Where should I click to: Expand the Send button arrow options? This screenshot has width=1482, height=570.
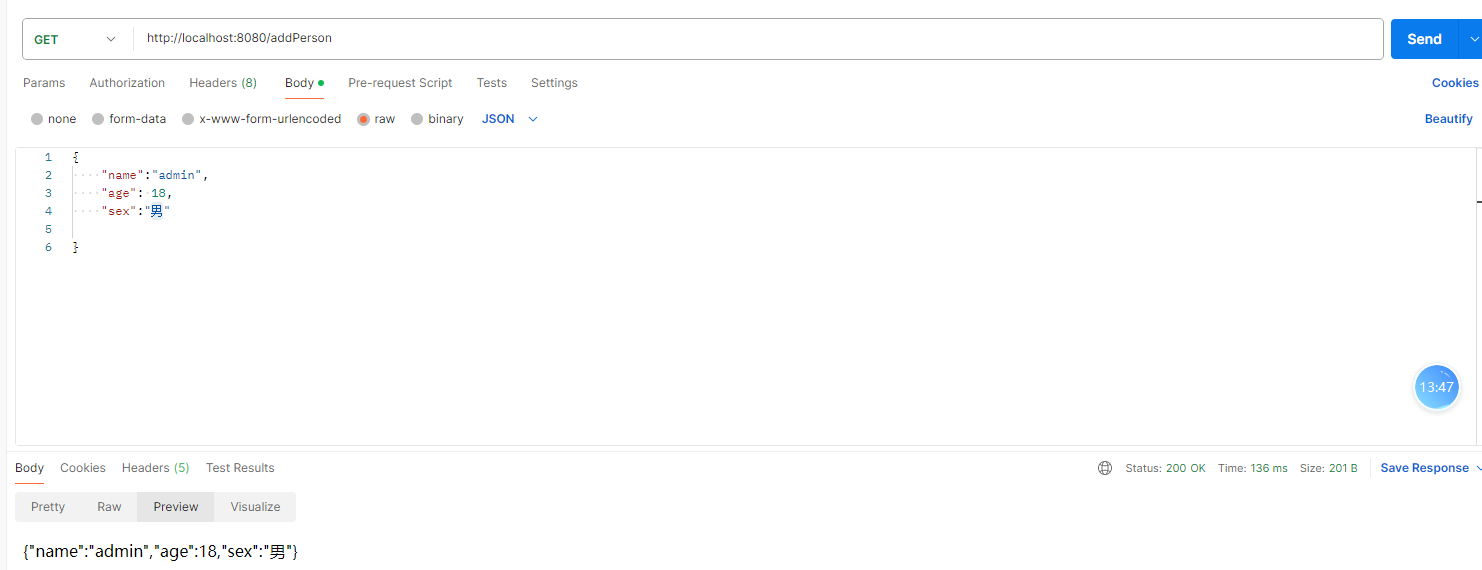(x=1473, y=39)
